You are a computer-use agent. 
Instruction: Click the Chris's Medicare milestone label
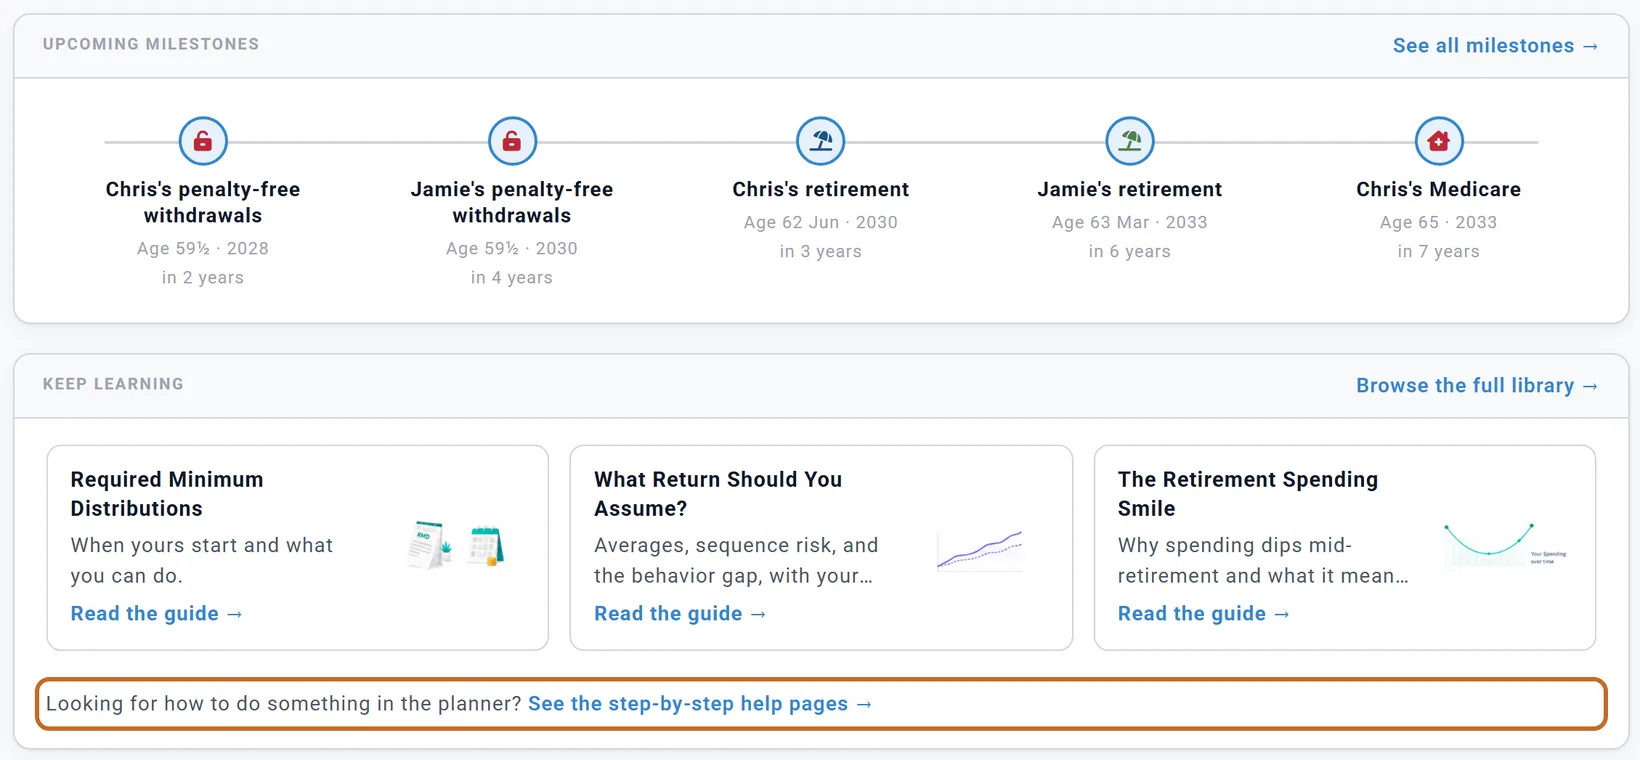click(1439, 189)
